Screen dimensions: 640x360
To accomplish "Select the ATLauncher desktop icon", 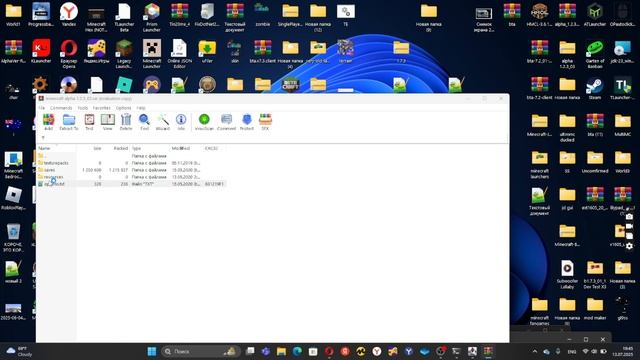I will [595, 15].
